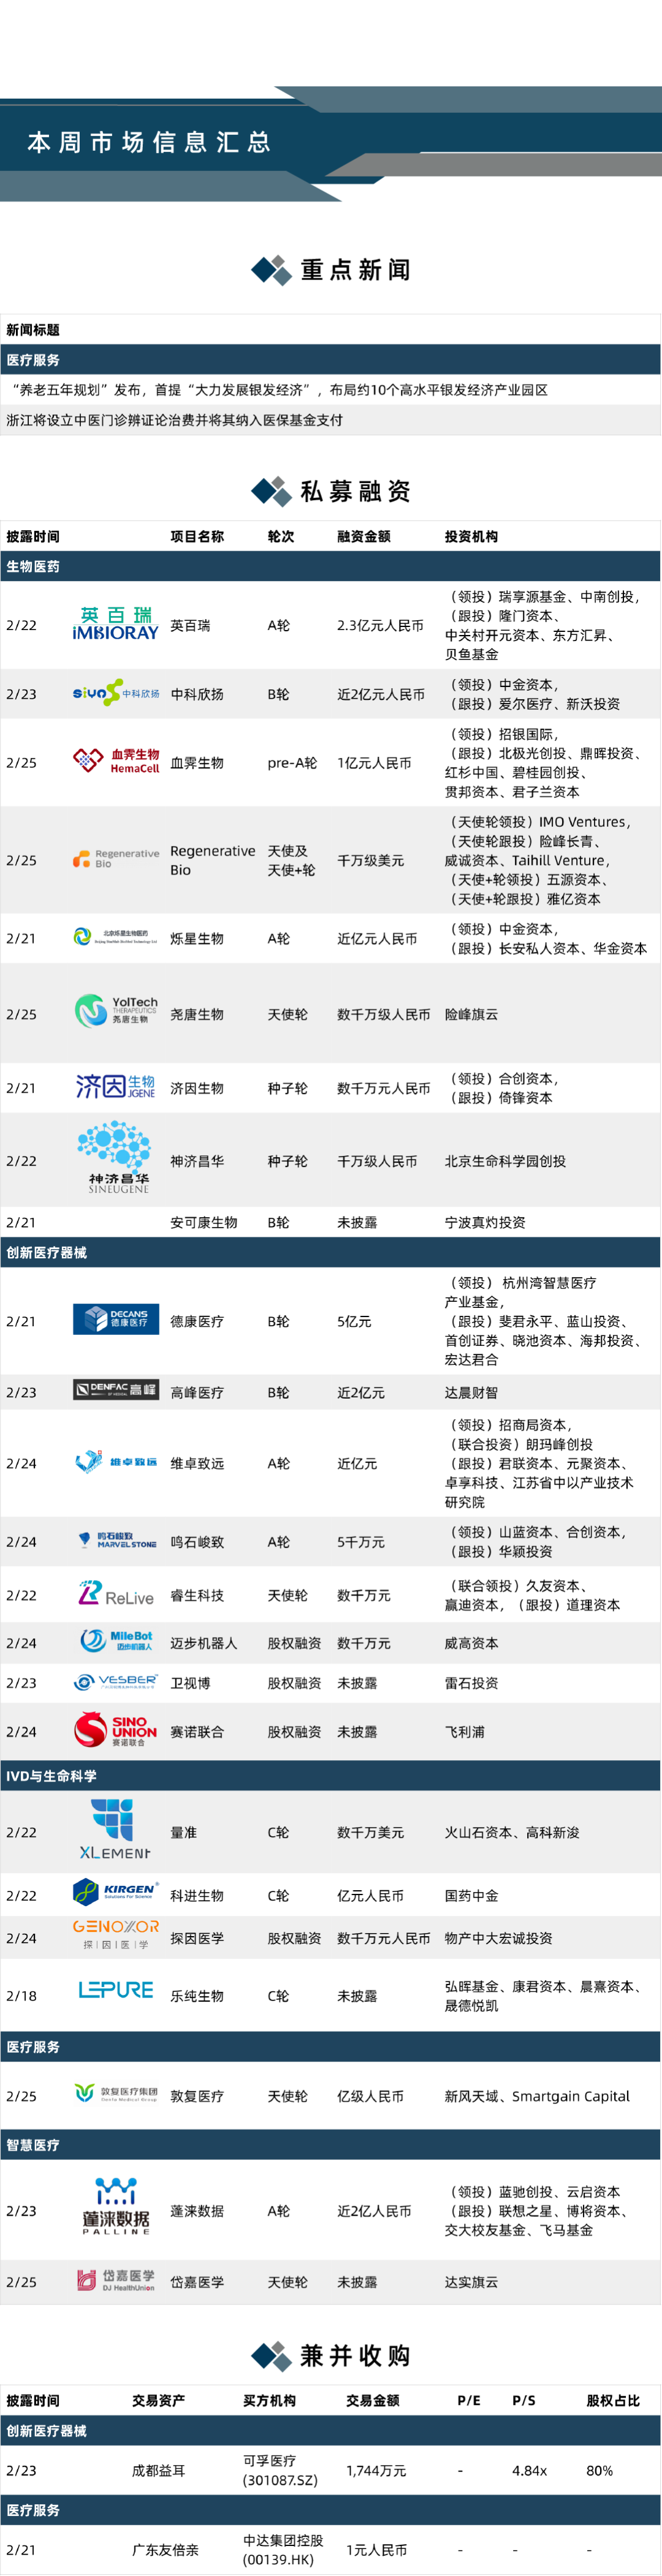Click the 2.3亿元人民币 amount cell
The width and height of the screenshot is (662, 2576).
[x=380, y=625]
